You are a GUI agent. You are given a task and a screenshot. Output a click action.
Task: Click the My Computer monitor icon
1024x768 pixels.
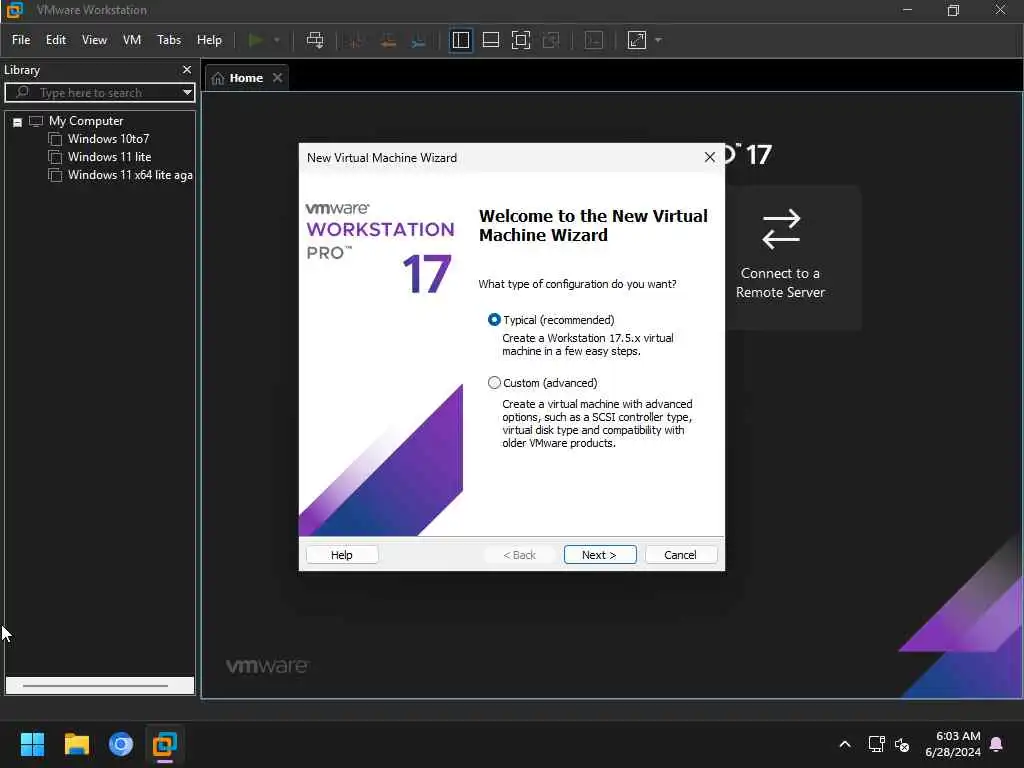36,121
